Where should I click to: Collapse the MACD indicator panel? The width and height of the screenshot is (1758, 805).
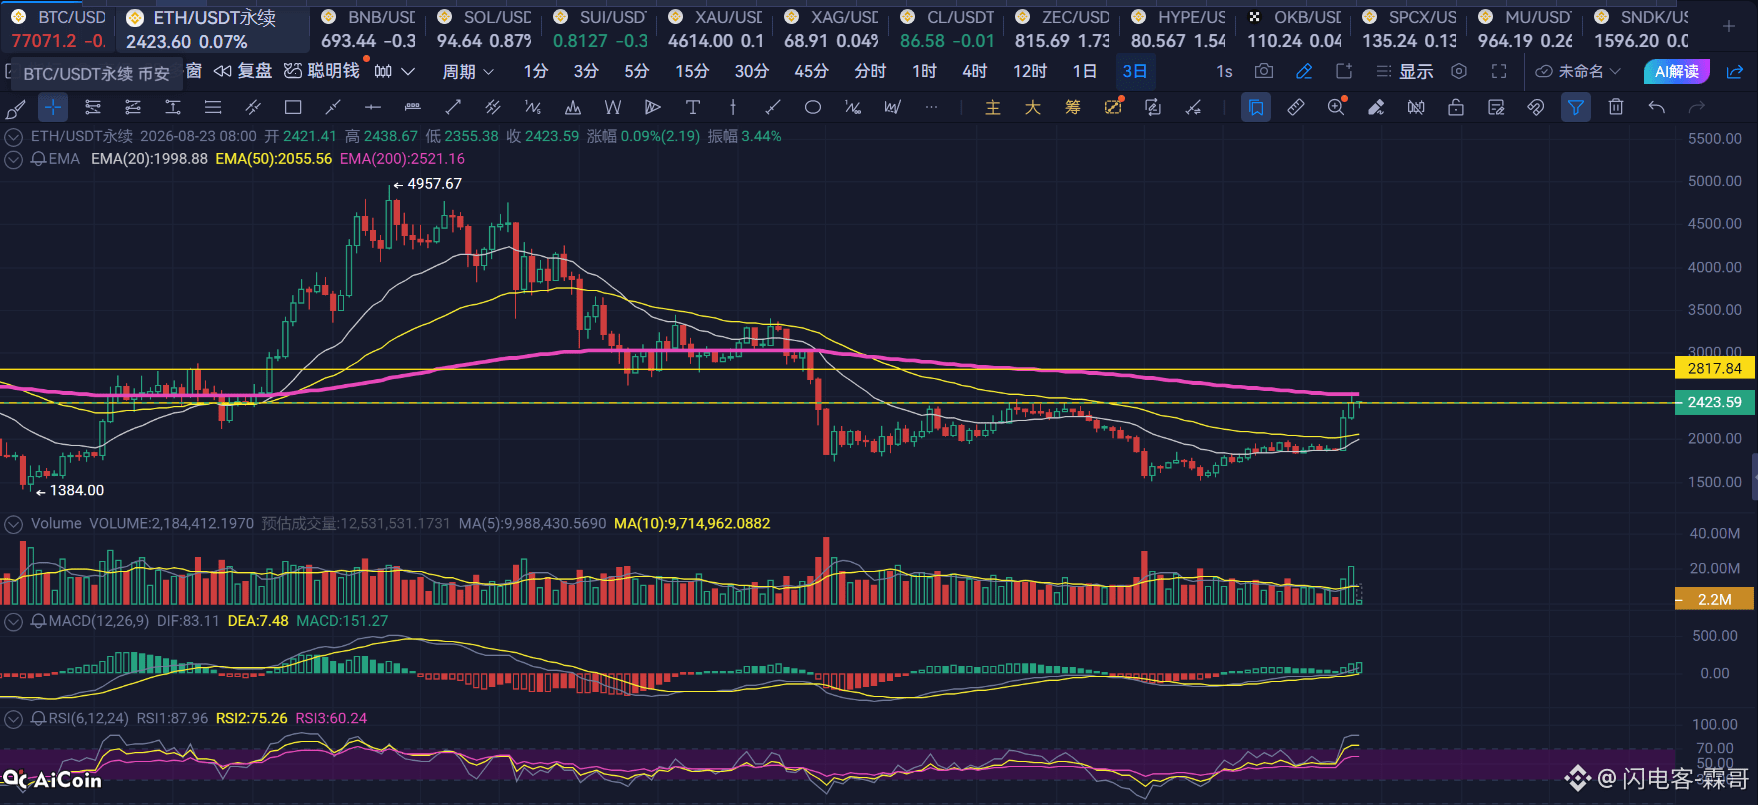tap(14, 621)
